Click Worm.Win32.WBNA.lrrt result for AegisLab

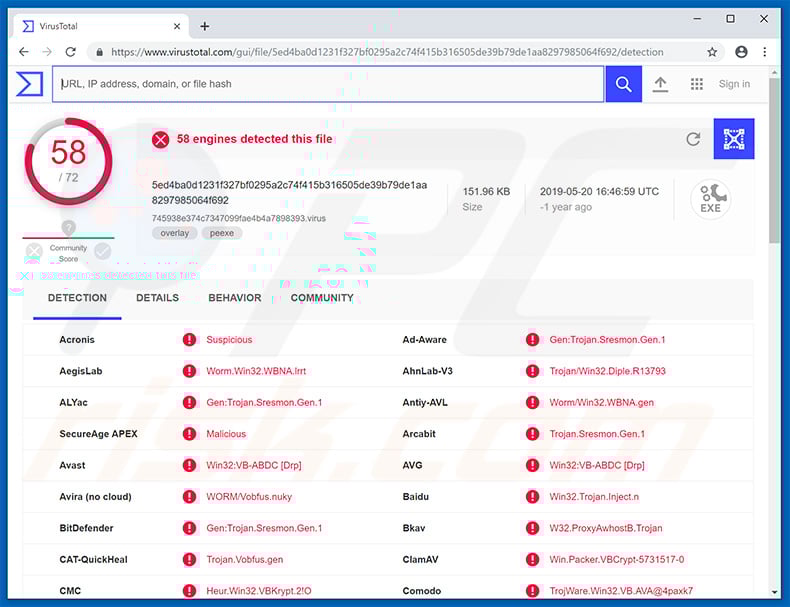coord(256,371)
